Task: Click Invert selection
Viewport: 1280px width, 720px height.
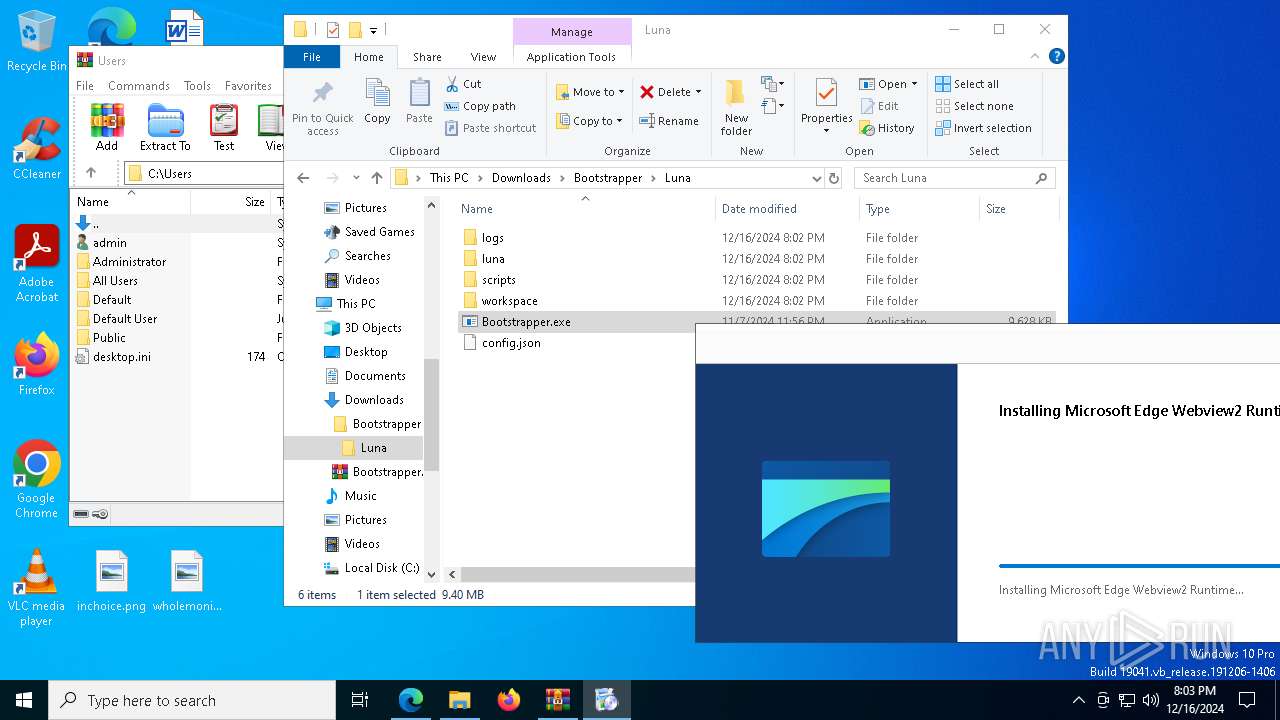Action: [983, 128]
